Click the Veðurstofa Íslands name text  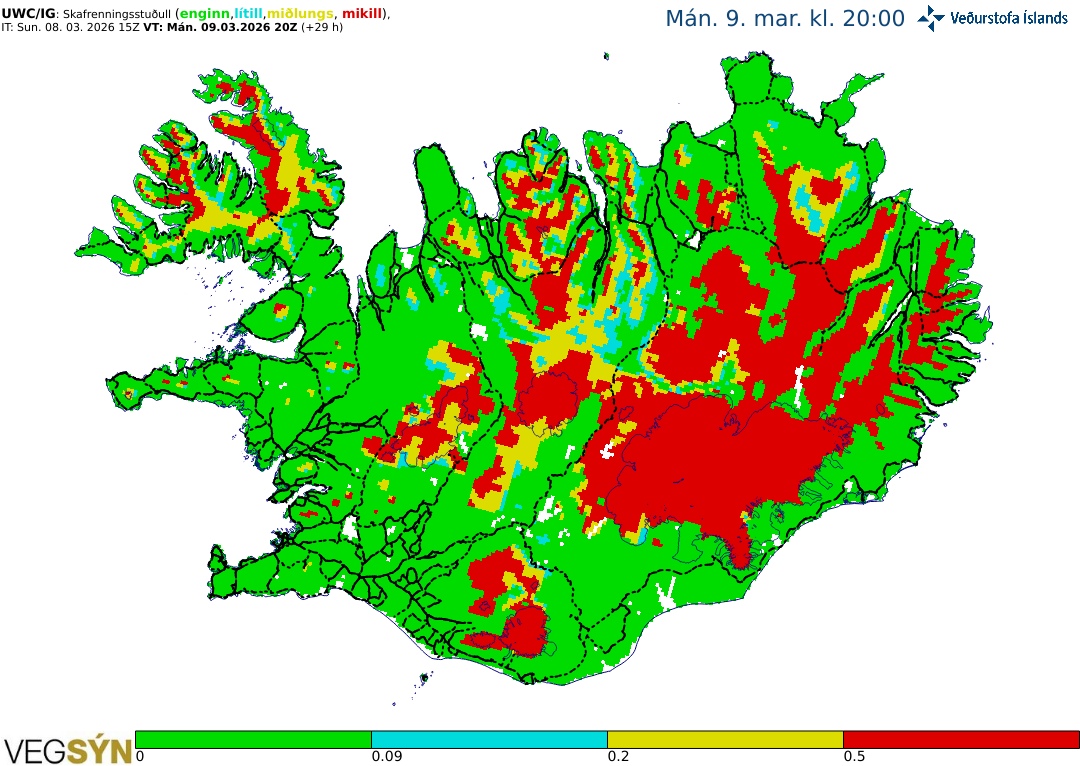coord(1009,19)
